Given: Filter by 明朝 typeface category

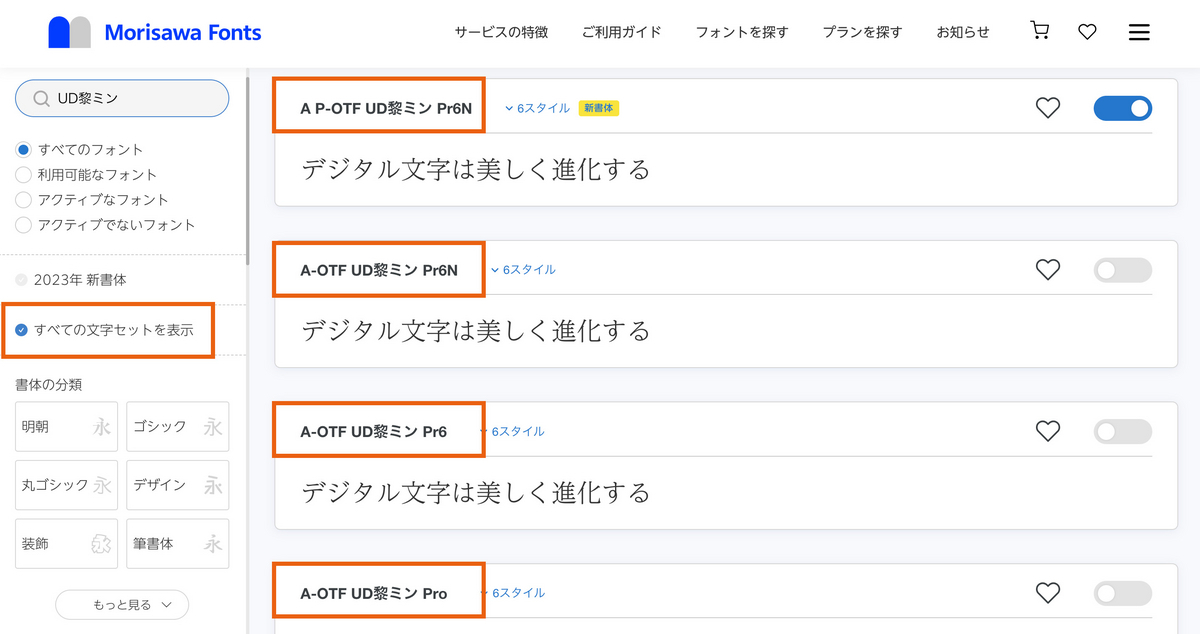Looking at the screenshot, I should pyautogui.click(x=67, y=427).
